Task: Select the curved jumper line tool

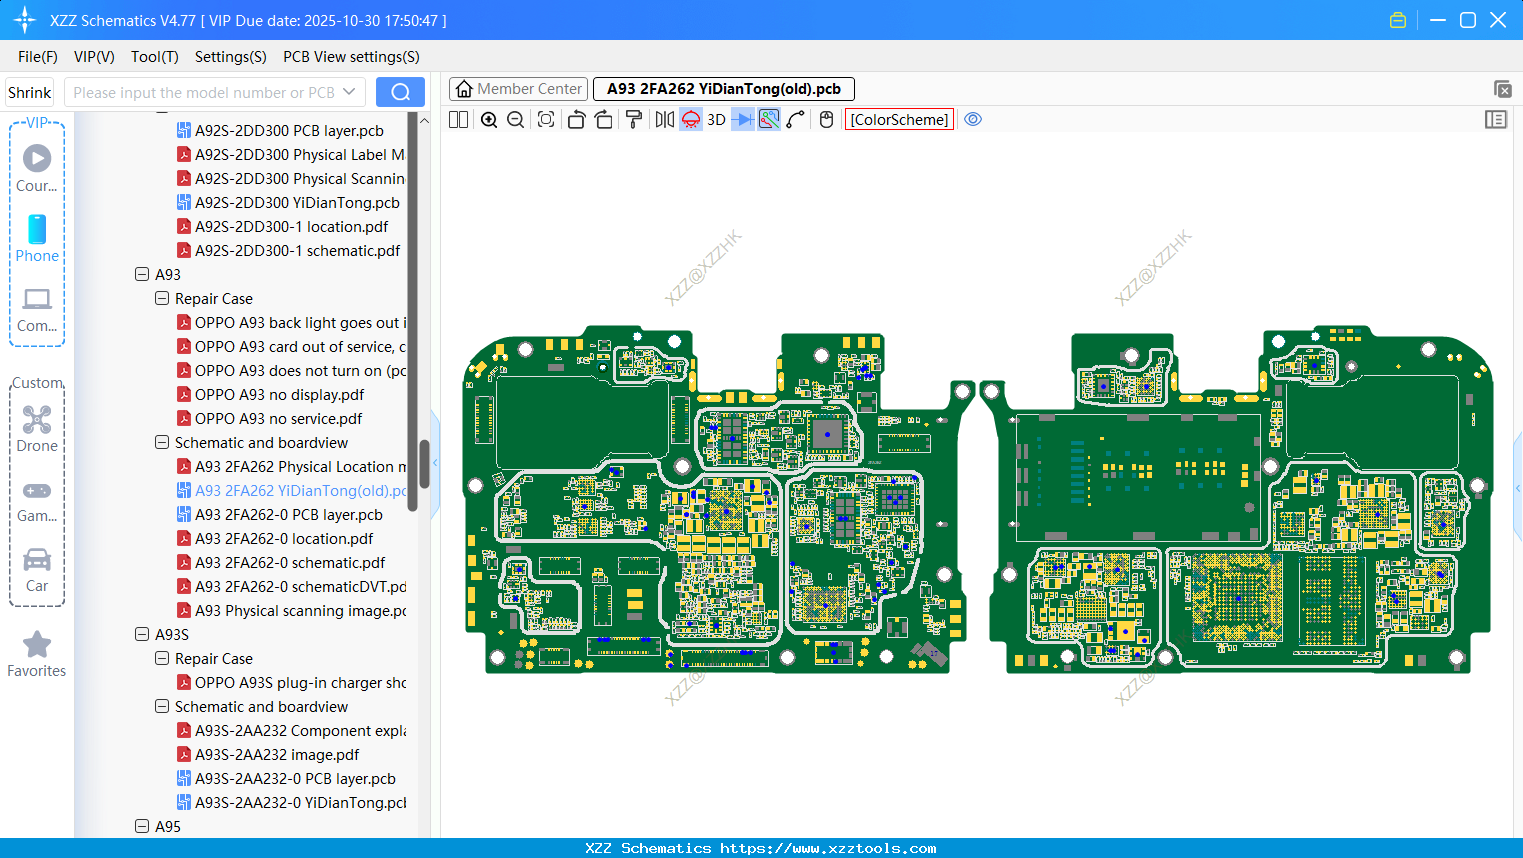Action: pos(795,119)
